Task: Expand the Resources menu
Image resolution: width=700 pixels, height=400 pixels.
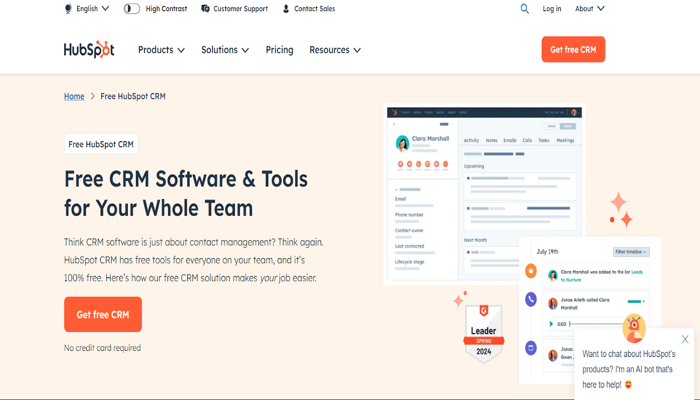Action: click(x=335, y=50)
